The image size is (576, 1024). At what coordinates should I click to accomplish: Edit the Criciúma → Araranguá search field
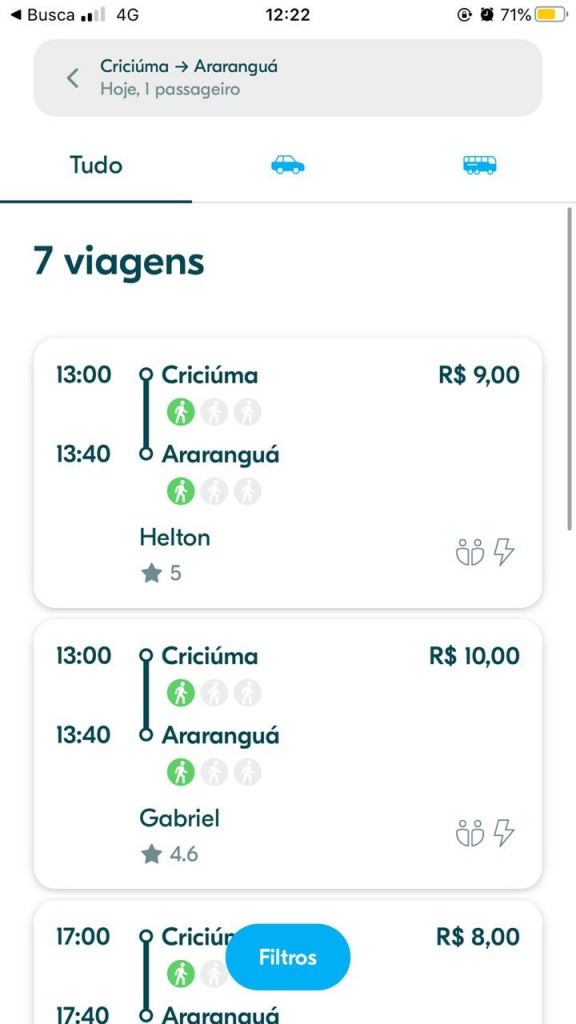(x=288, y=78)
